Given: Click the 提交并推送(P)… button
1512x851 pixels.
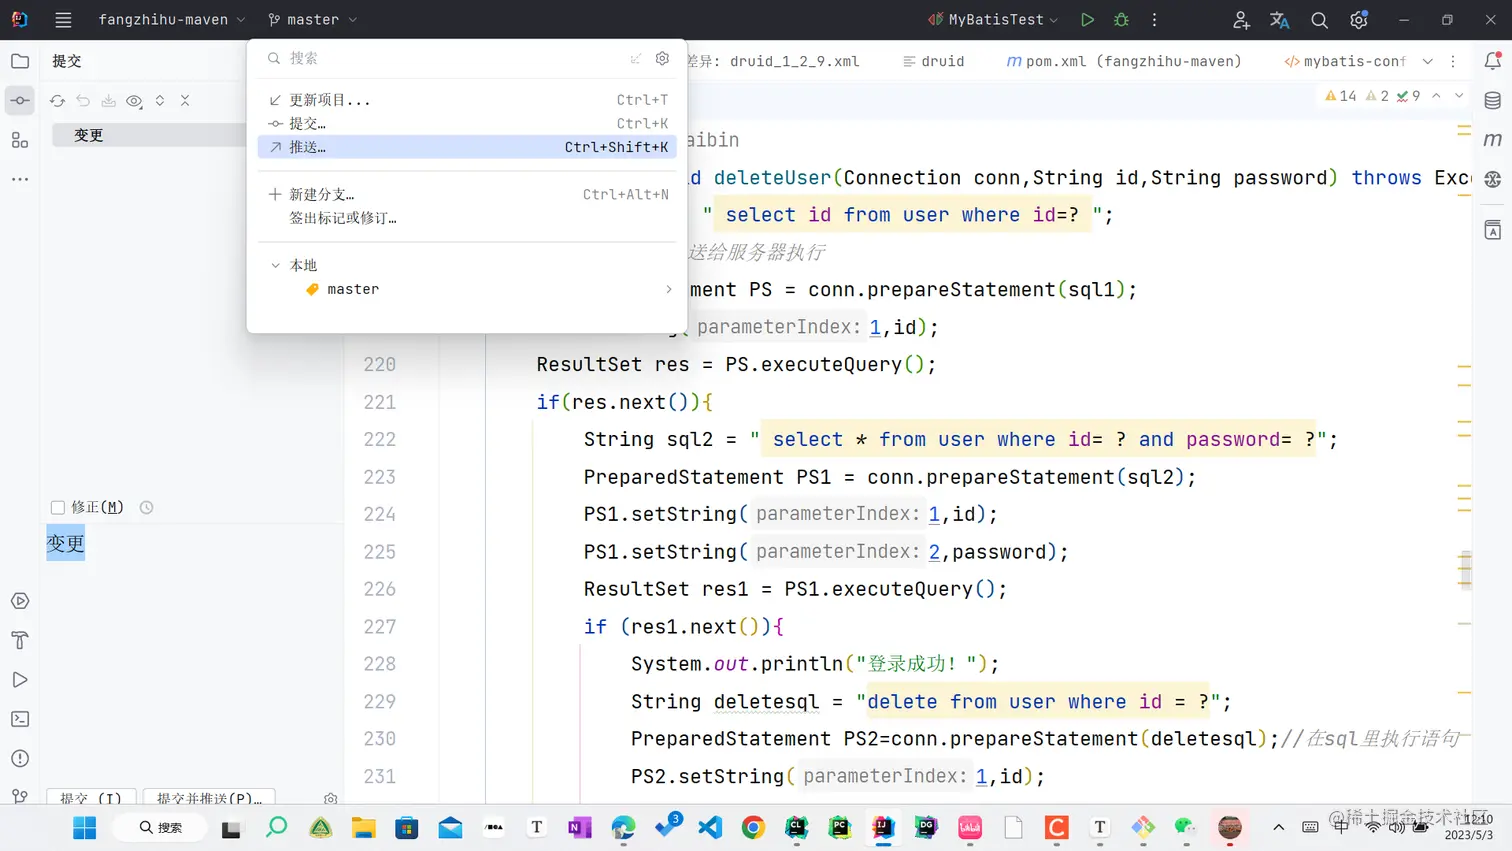Looking at the screenshot, I should pos(209,798).
